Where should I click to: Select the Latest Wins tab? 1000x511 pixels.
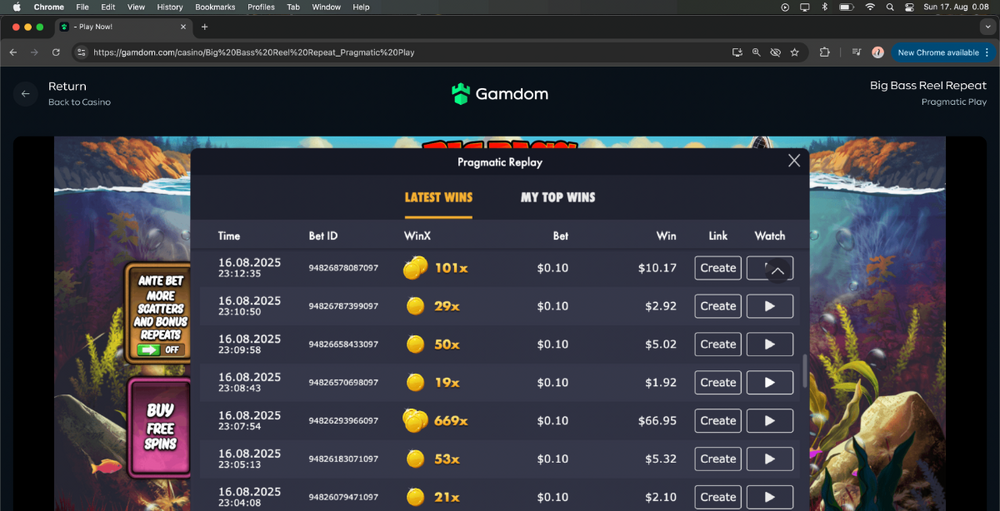point(438,197)
